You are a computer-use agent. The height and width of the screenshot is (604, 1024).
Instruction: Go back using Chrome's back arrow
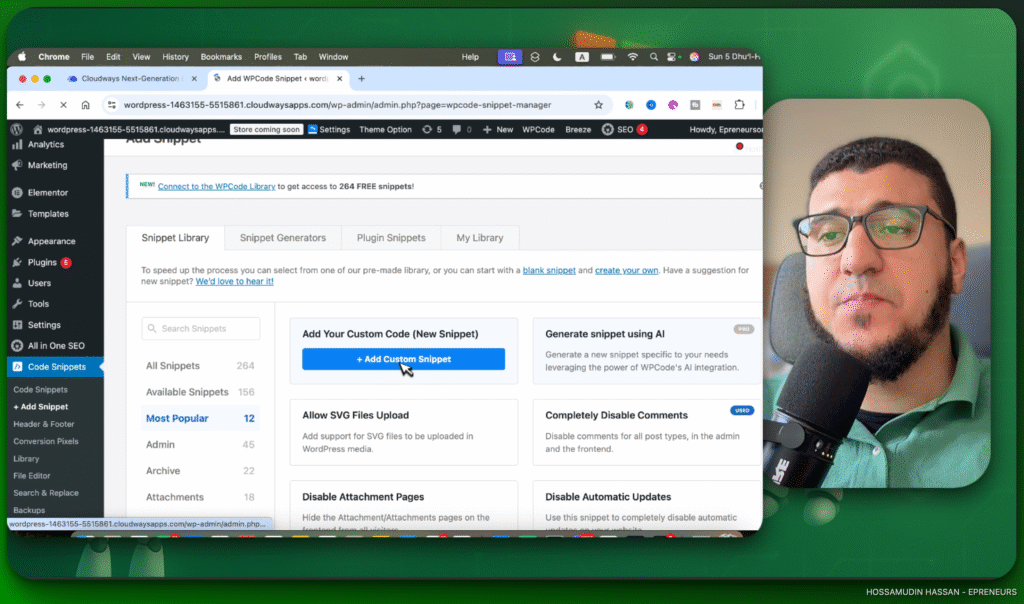(20, 104)
